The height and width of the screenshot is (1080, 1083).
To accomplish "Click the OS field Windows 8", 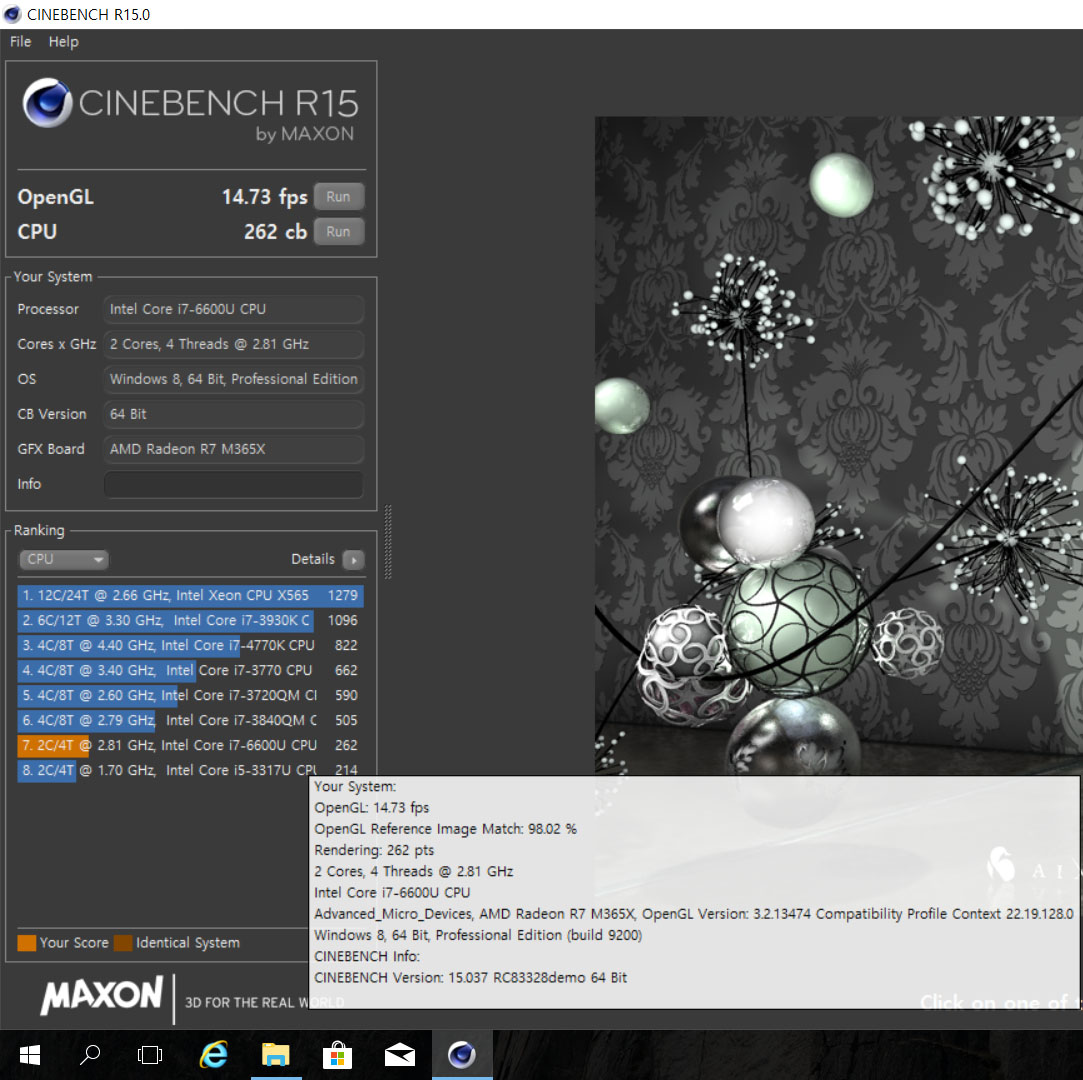I will coord(233,379).
